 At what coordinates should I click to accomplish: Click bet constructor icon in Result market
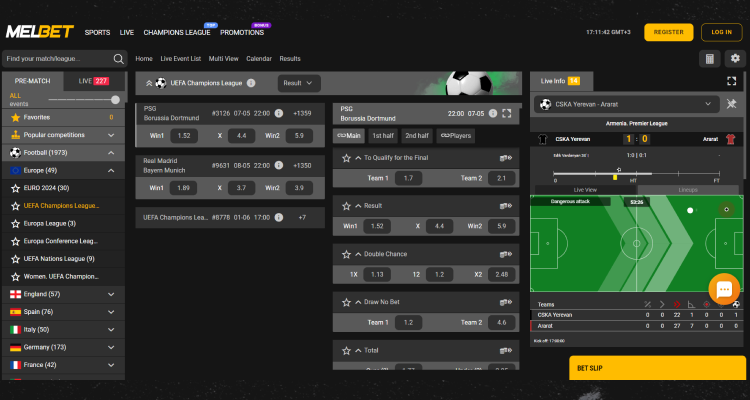click(506, 206)
